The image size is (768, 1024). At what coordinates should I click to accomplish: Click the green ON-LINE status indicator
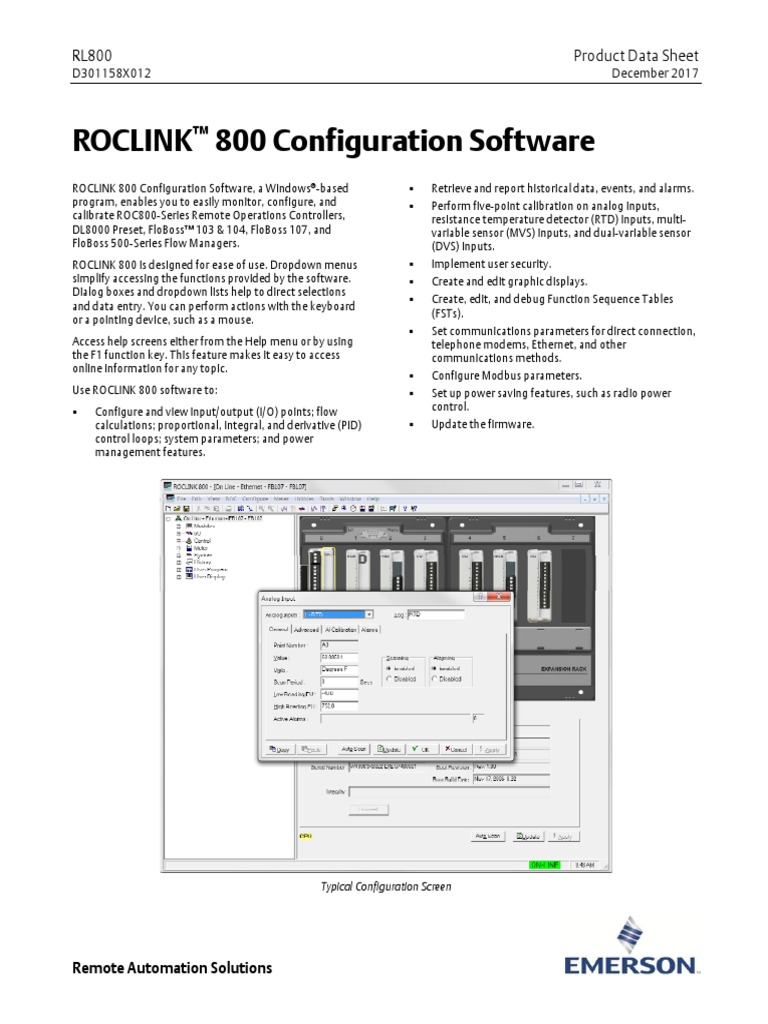click(545, 865)
